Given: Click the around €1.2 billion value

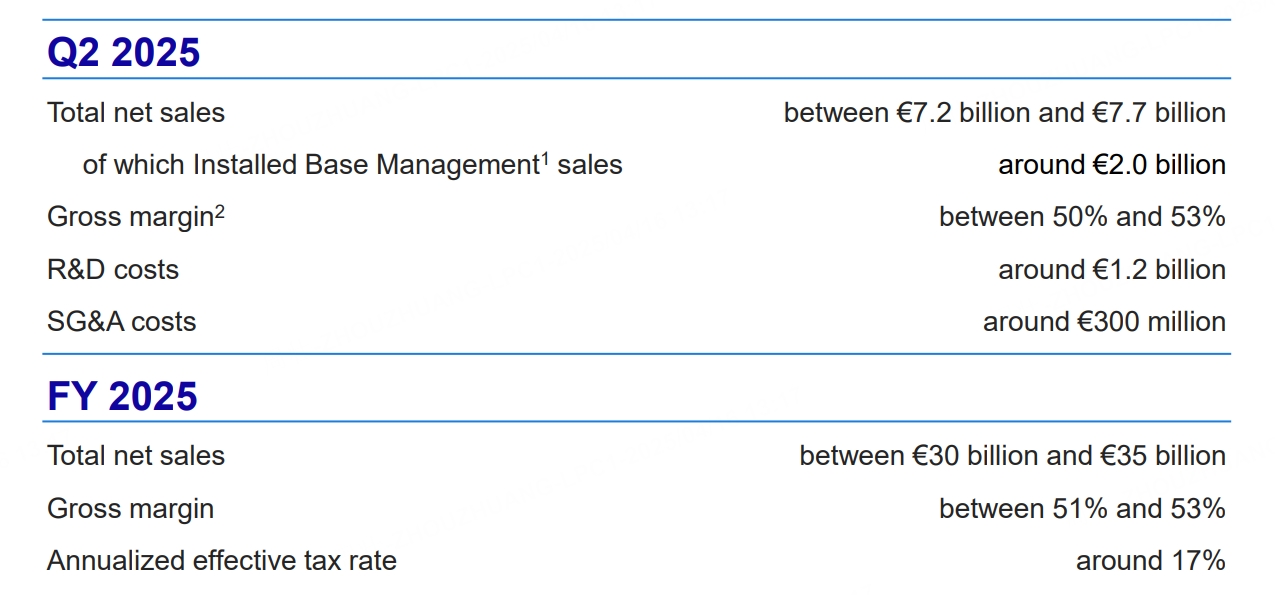Looking at the screenshot, I should coord(1112,270).
